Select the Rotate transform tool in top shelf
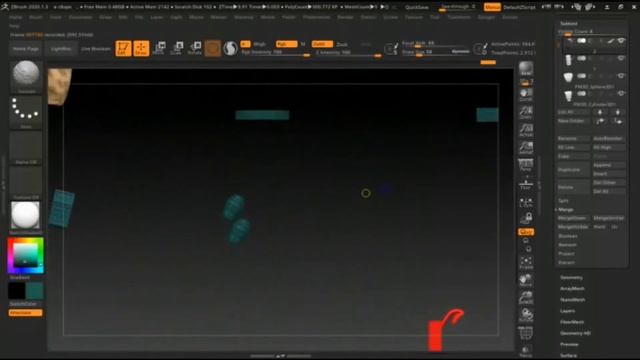This screenshot has width=640, height=360. [195, 49]
